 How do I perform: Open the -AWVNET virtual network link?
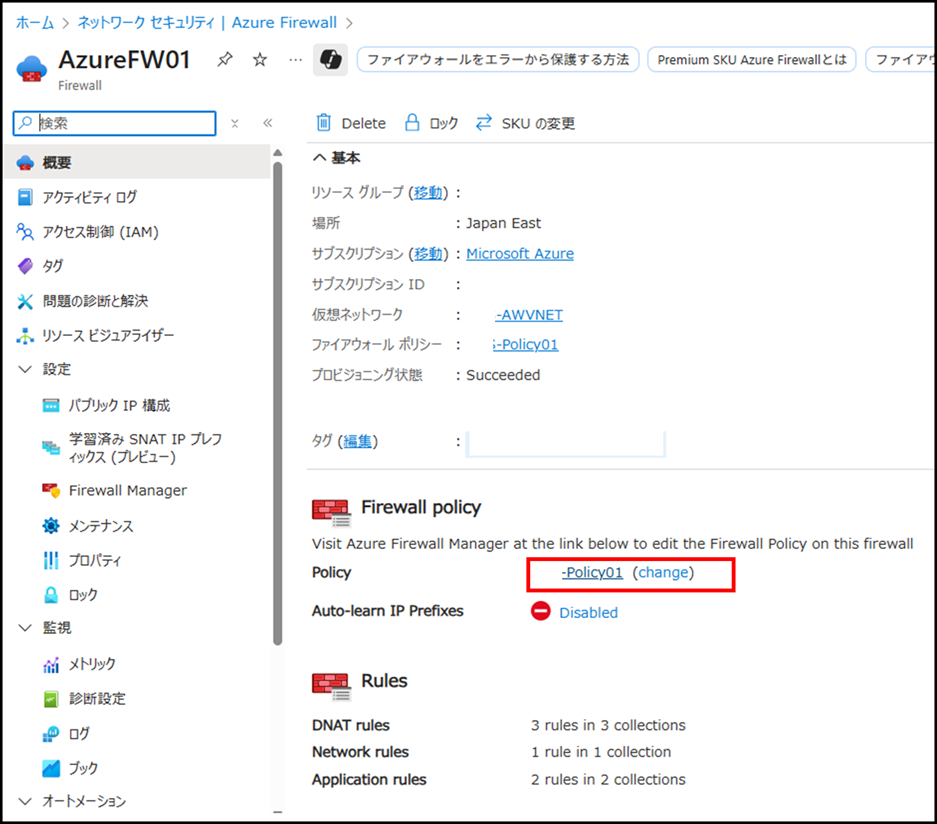pyautogui.click(x=529, y=315)
